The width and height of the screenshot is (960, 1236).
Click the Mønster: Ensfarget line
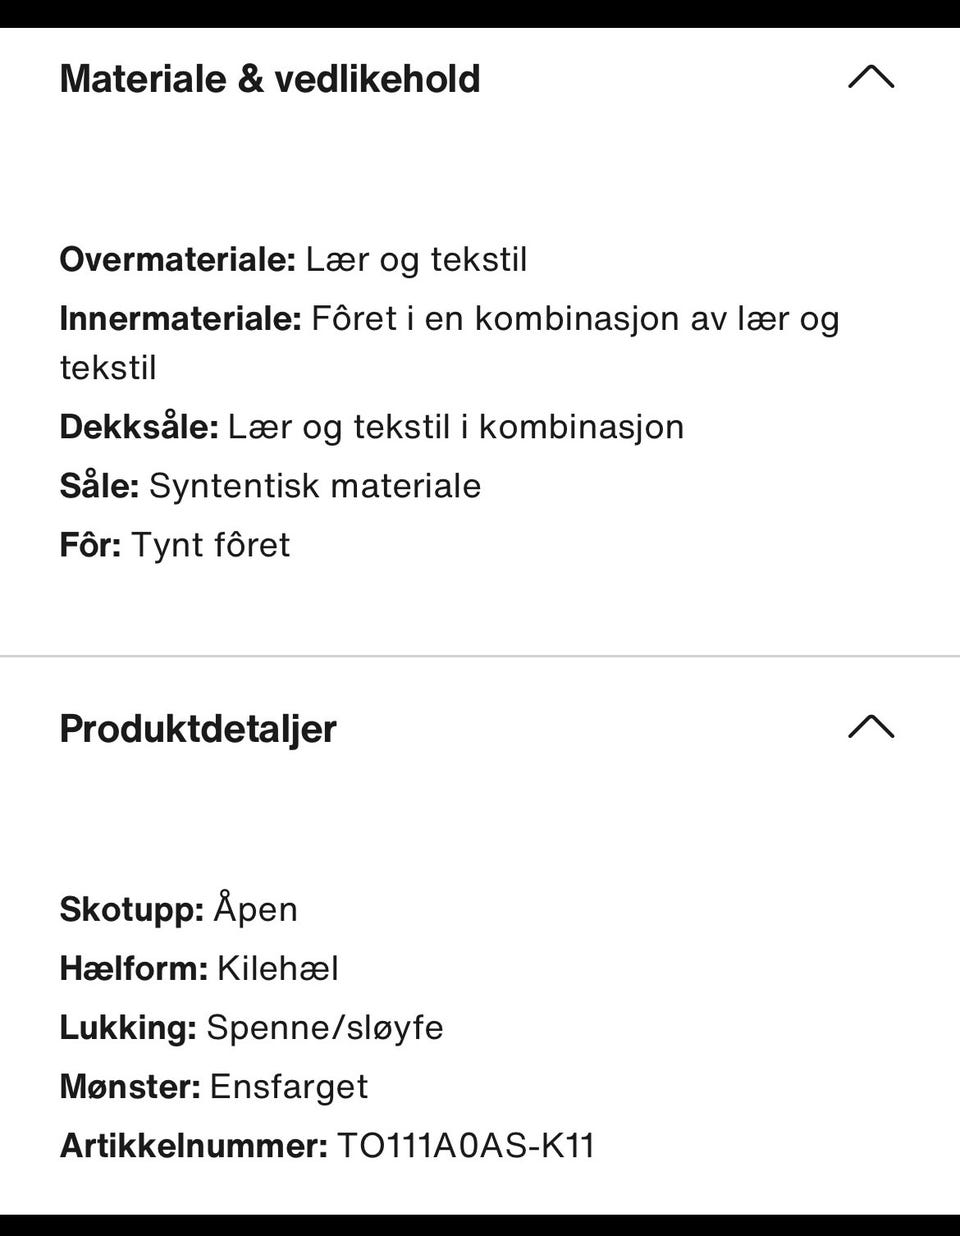[x=214, y=1087]
